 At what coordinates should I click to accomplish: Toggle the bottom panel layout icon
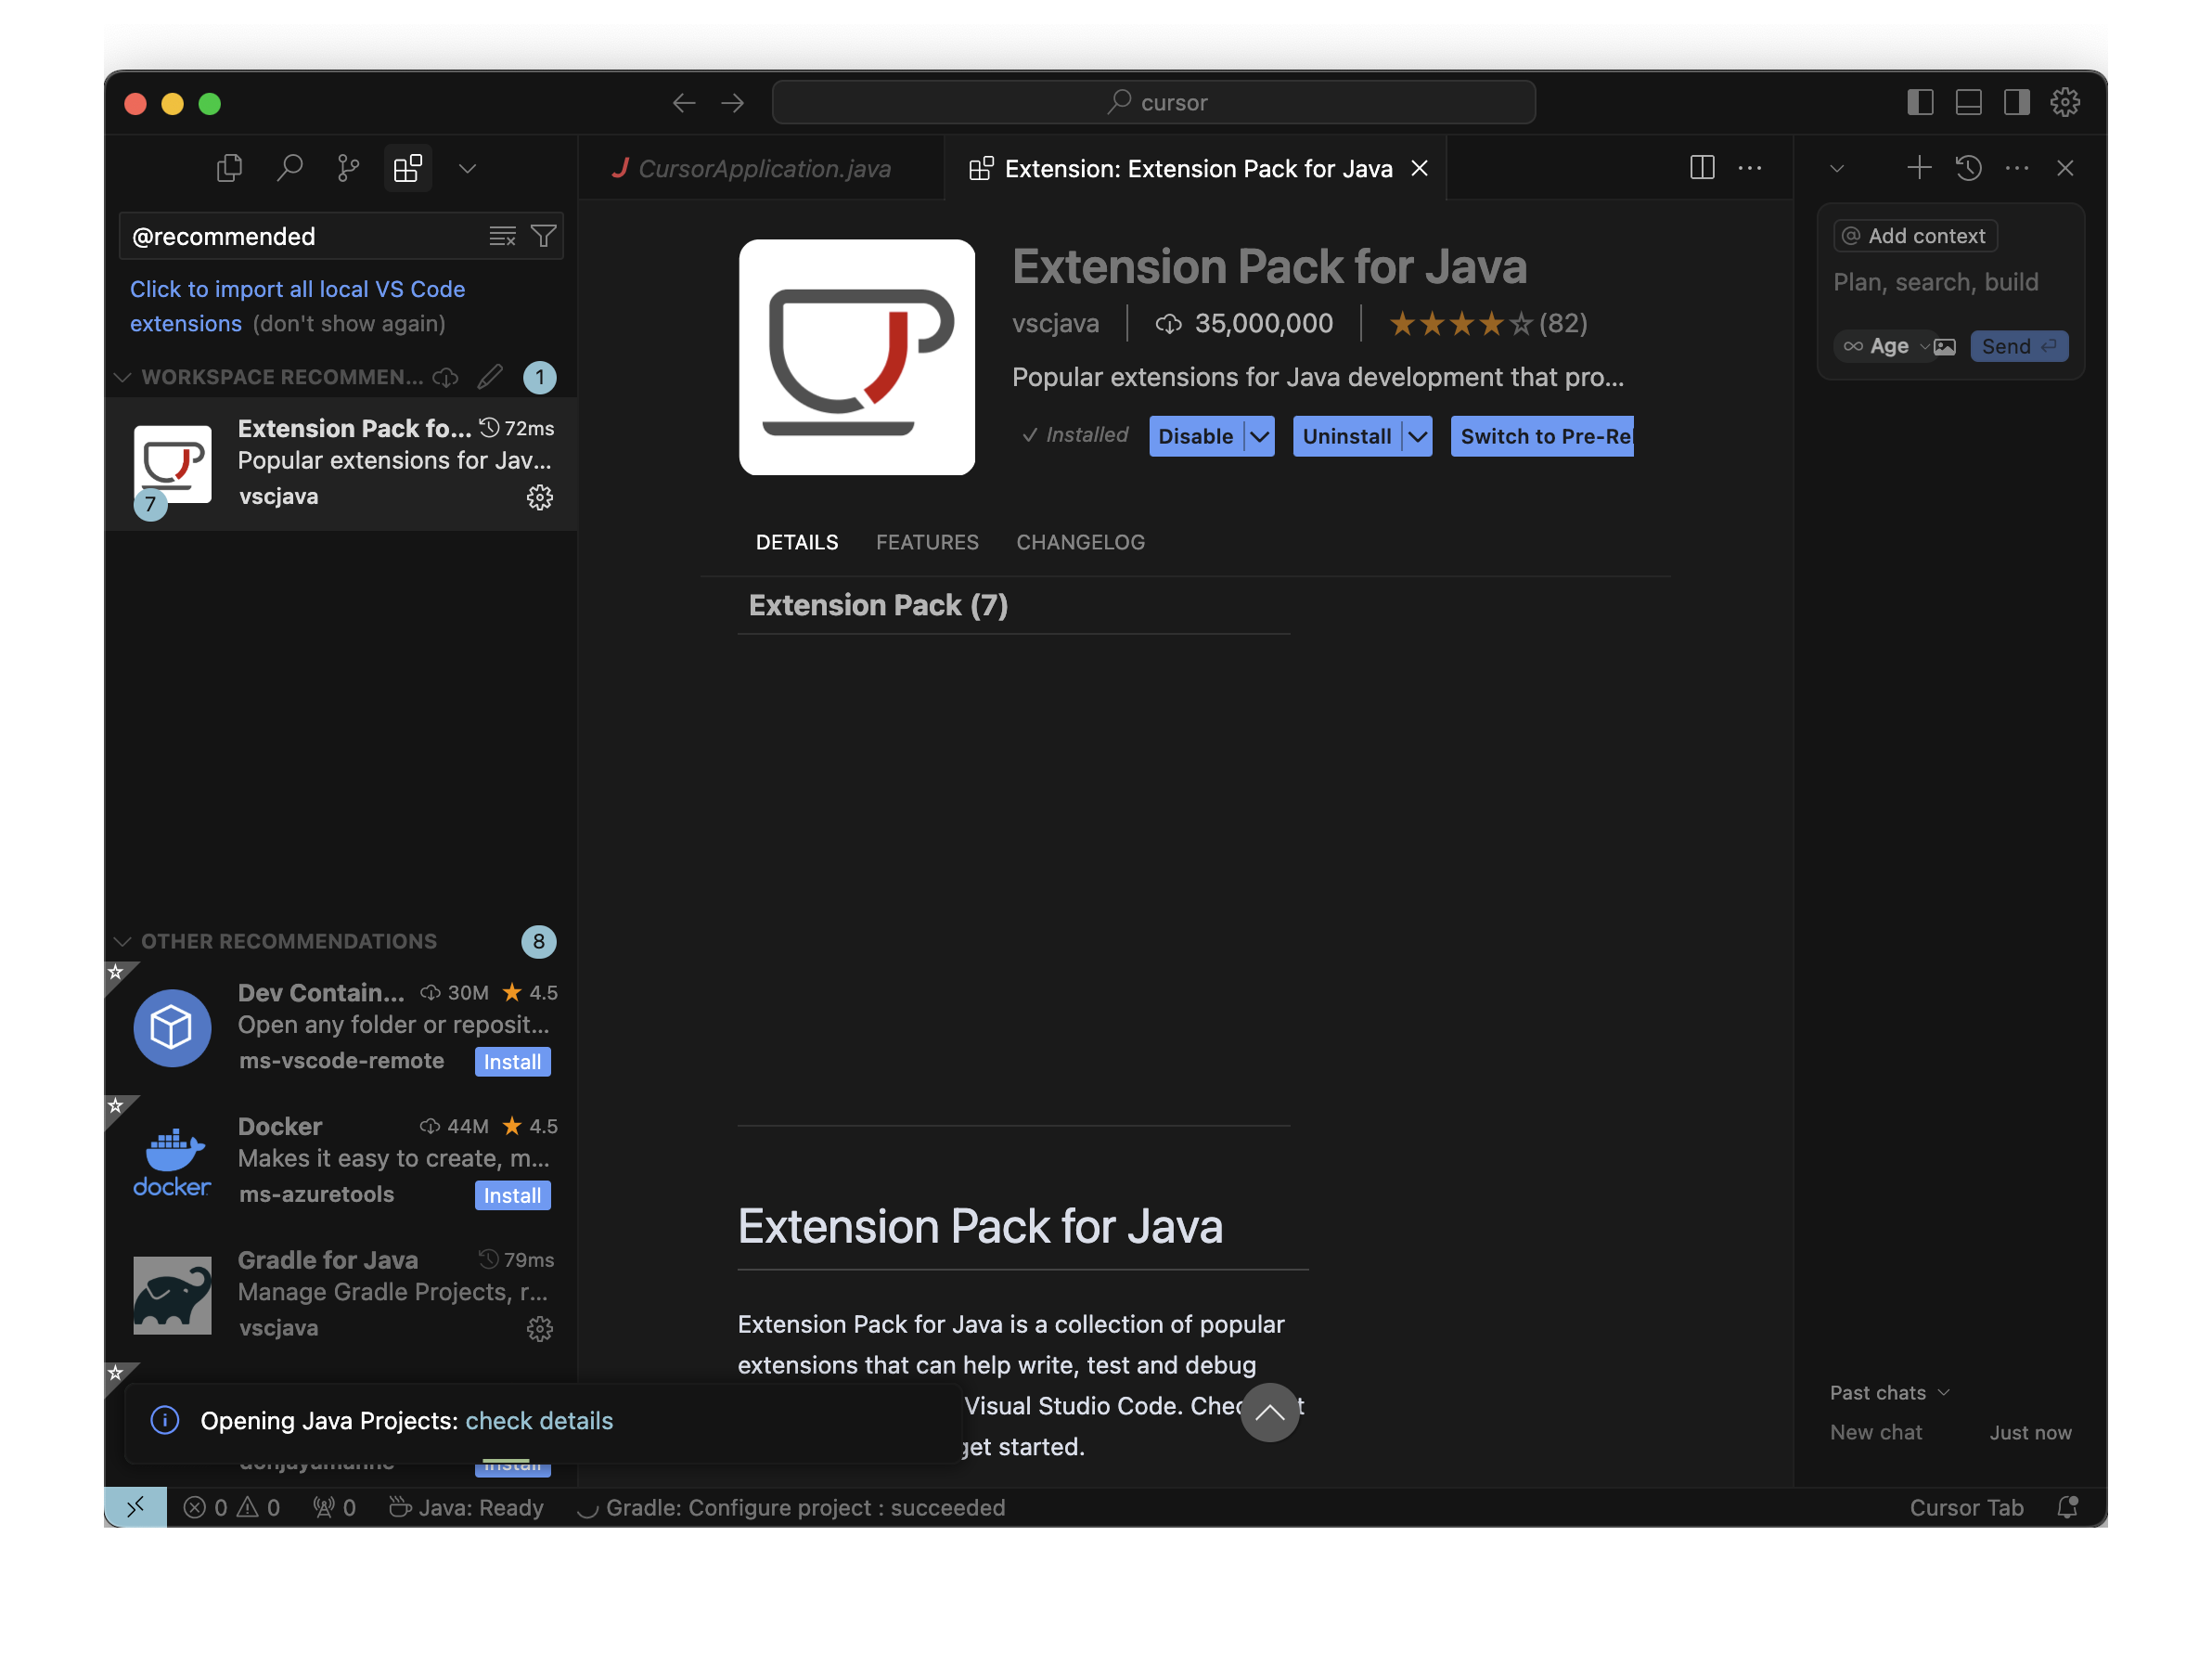point(1968,102)
